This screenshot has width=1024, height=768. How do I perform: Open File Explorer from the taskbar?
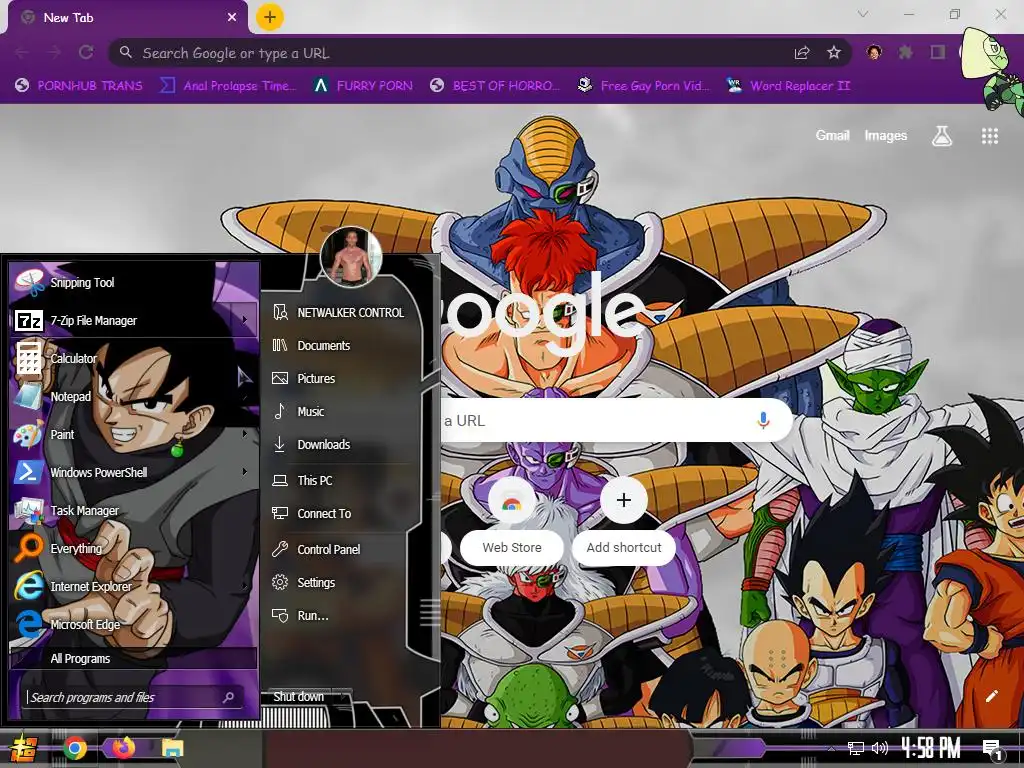coord(172,748)
